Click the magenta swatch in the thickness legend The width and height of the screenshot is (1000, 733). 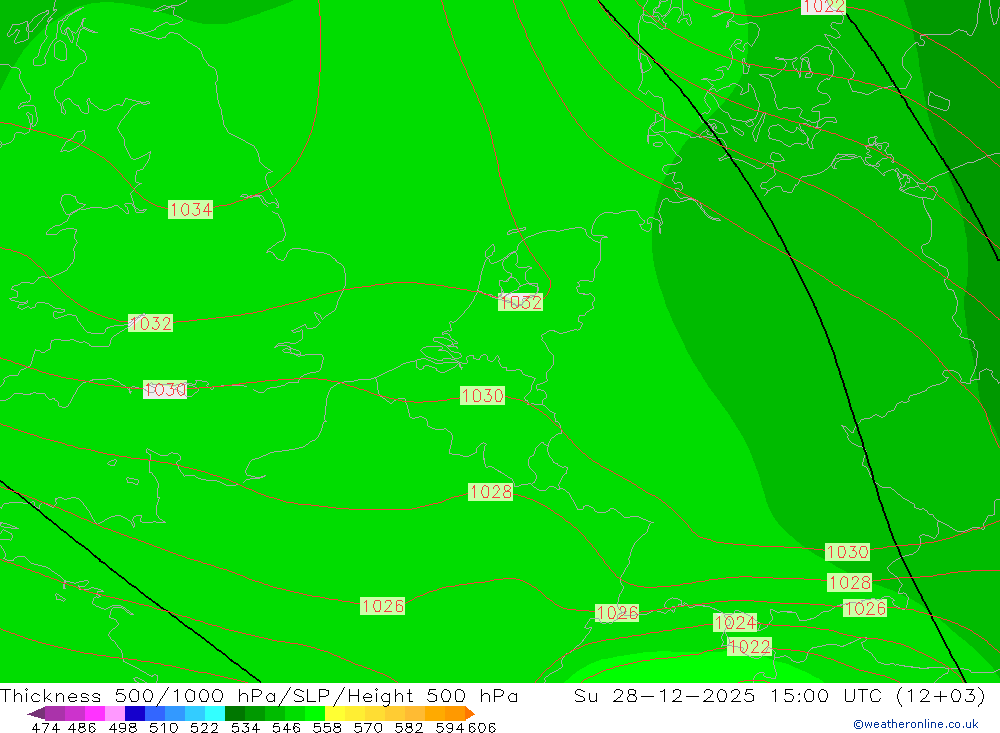(x=94, y=713)
